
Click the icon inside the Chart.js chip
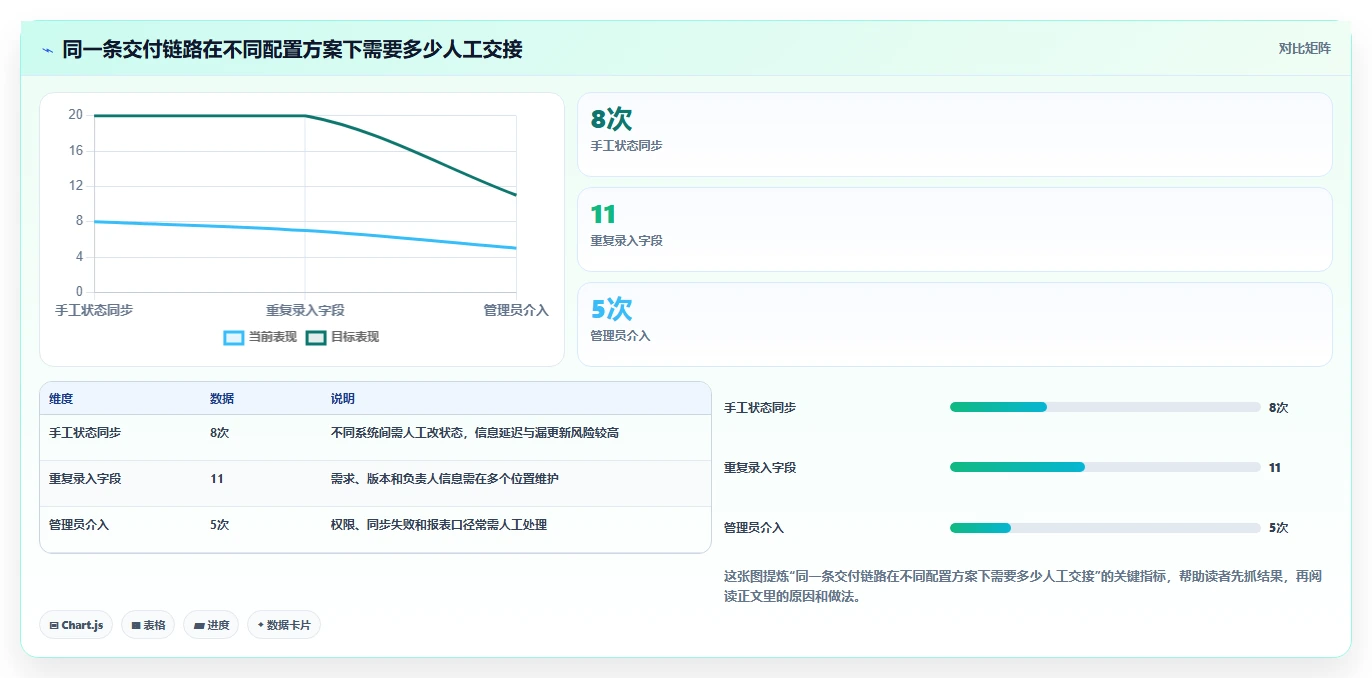[x=54, y=626]
